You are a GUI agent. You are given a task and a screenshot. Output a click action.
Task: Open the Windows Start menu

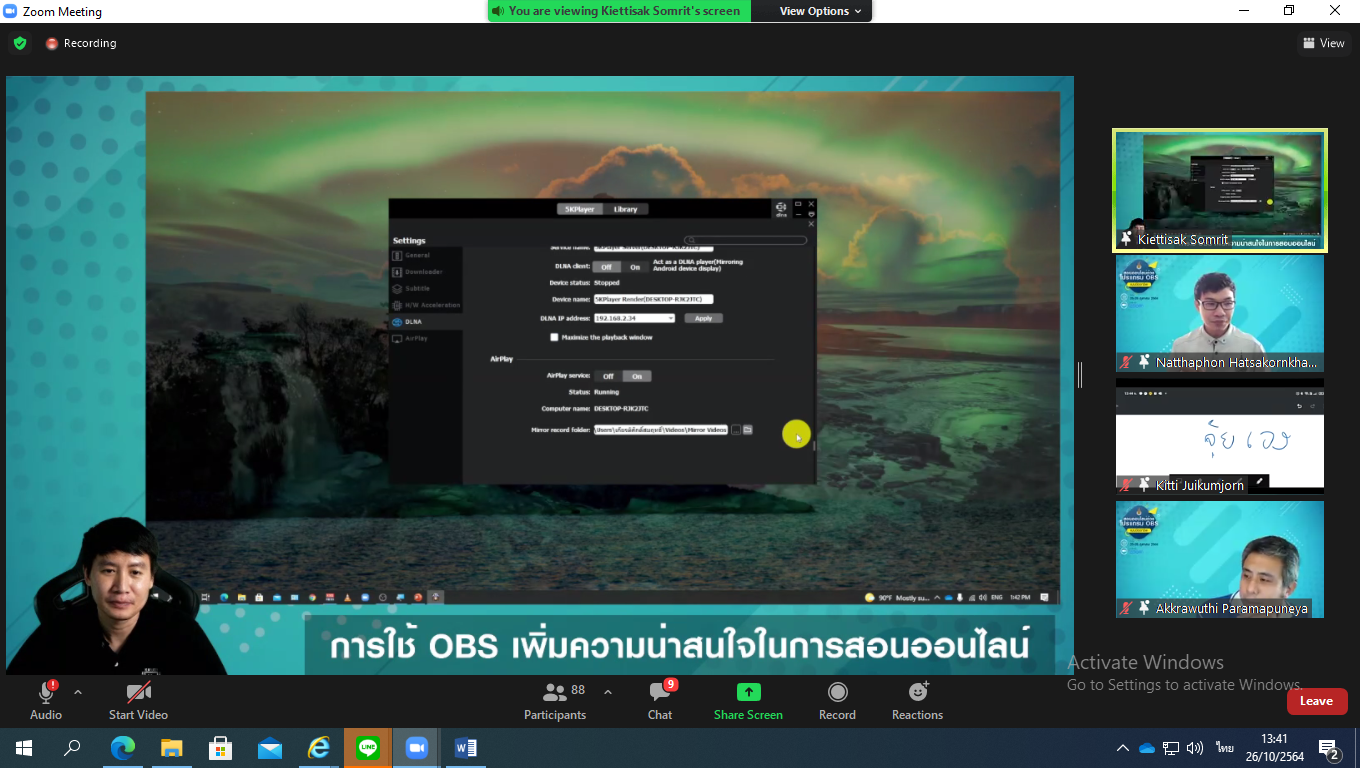23,748
